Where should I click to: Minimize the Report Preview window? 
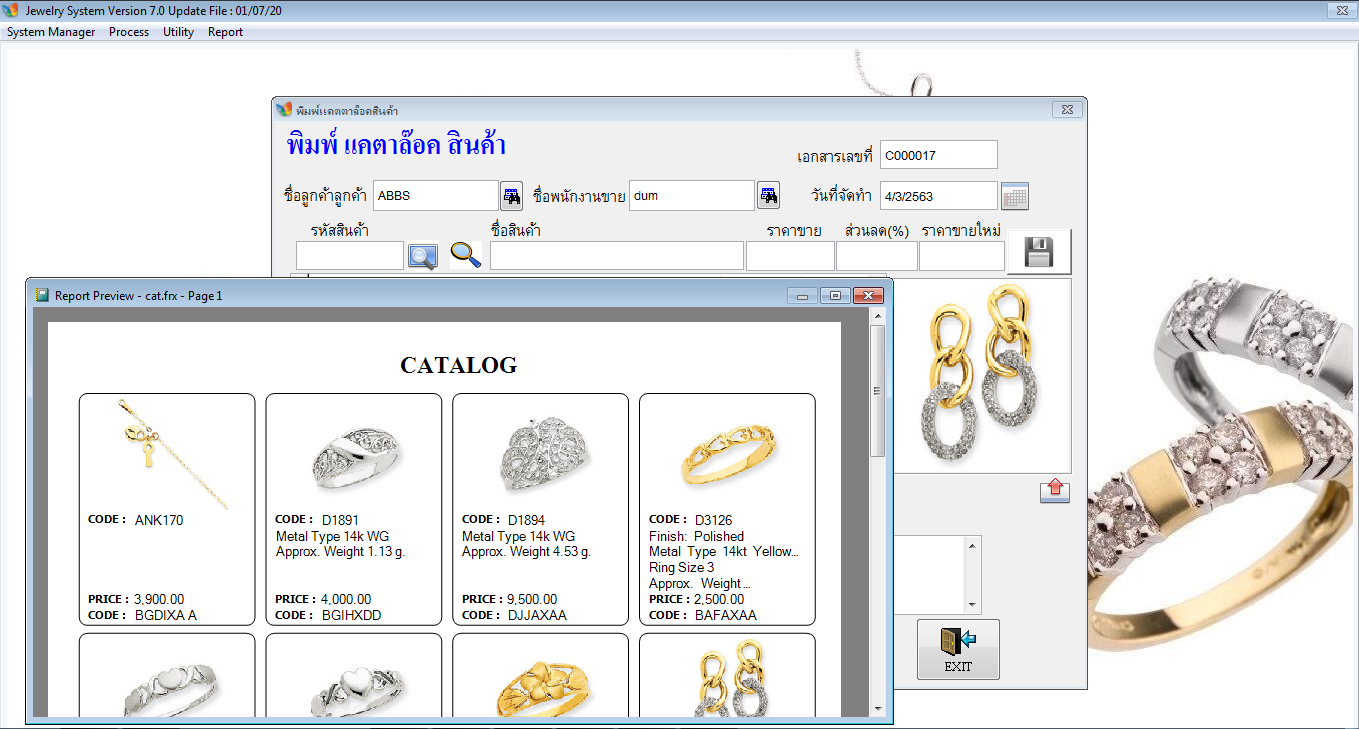802,295
